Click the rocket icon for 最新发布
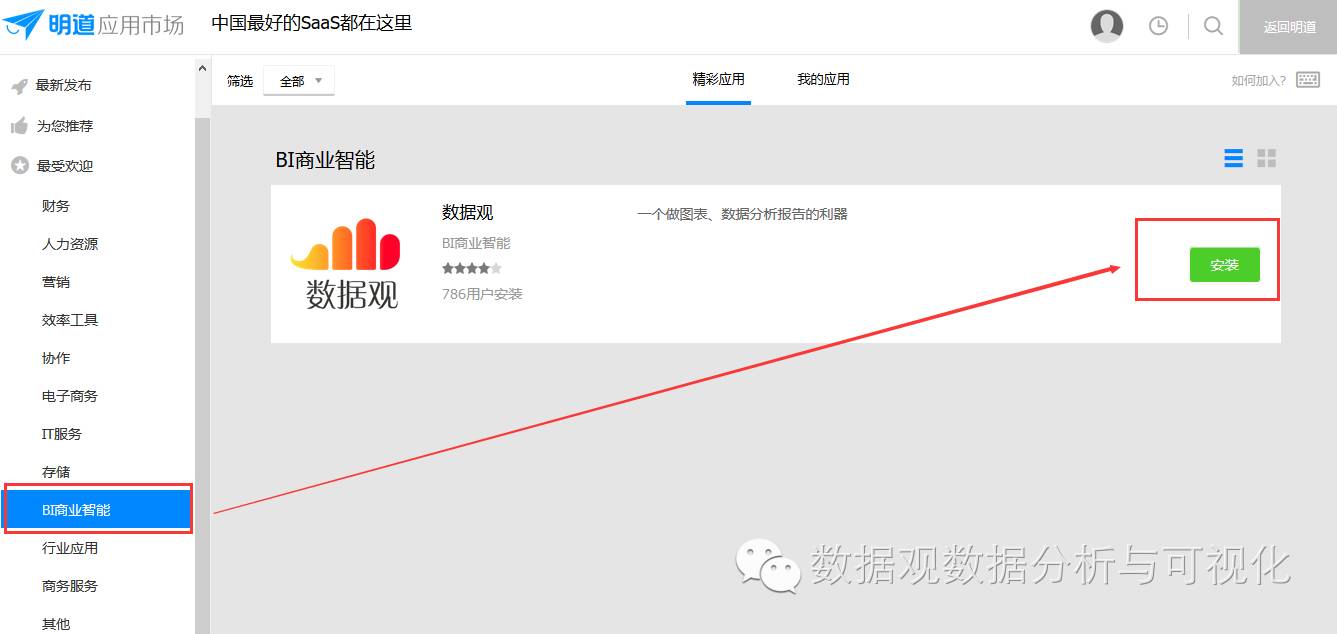Screen dimensions: 1337x634 pyautogui.click(x=19, y=86)
